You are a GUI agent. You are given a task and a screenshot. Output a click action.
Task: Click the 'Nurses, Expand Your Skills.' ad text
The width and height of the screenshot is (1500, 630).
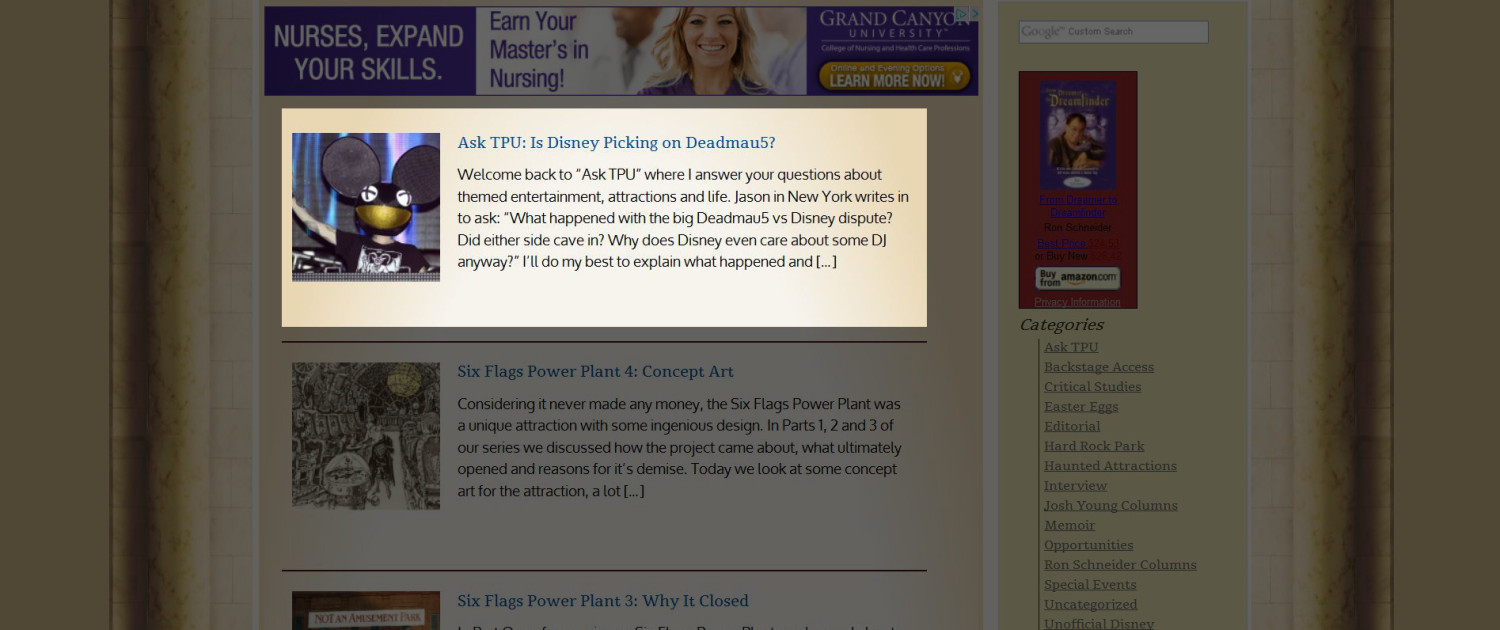368,52
